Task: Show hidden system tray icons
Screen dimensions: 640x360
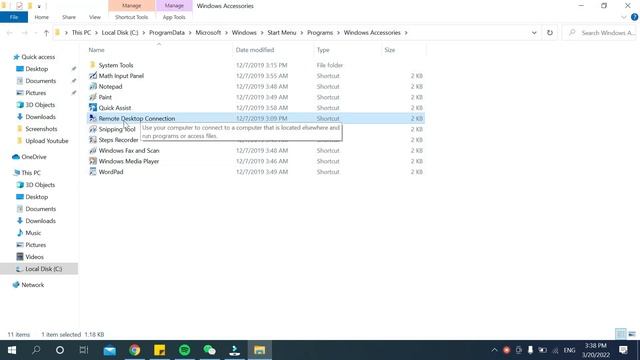Action: tap(494, 350)
